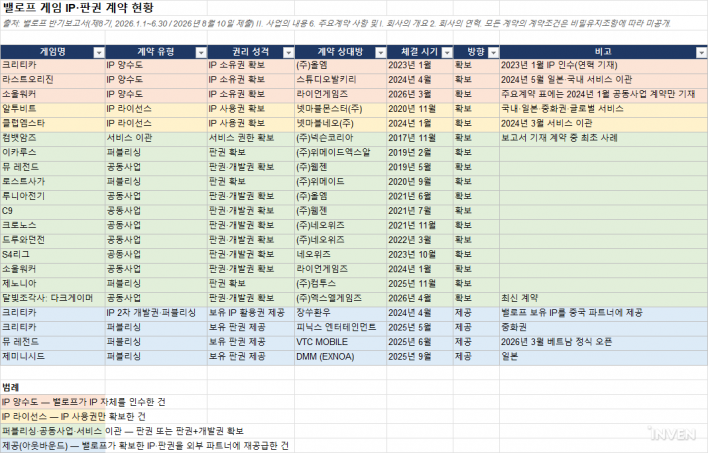The width and height of the screenshot is (708, 453).
Task: Select the note 2026년 3월 베트남 정식 오픈
Action: pos(603,342)
